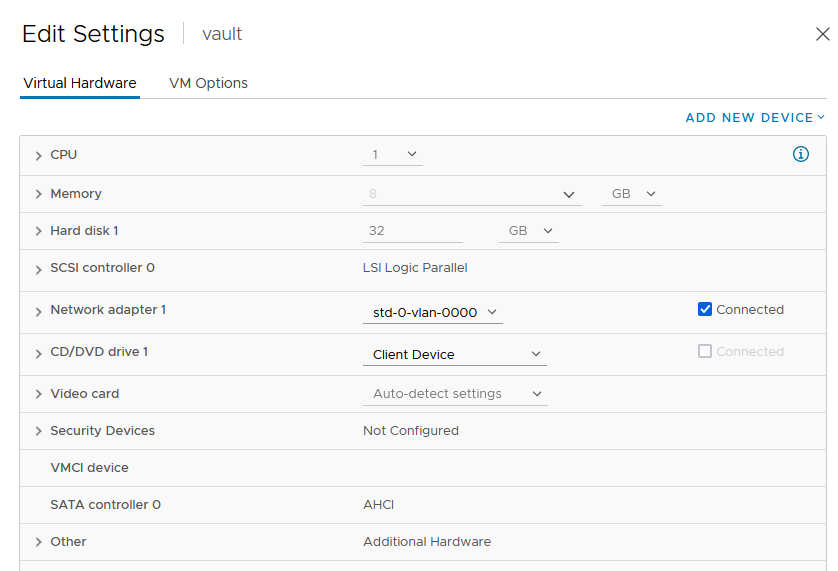
Task: Click the AHCI value text
Action: point(378,505)
